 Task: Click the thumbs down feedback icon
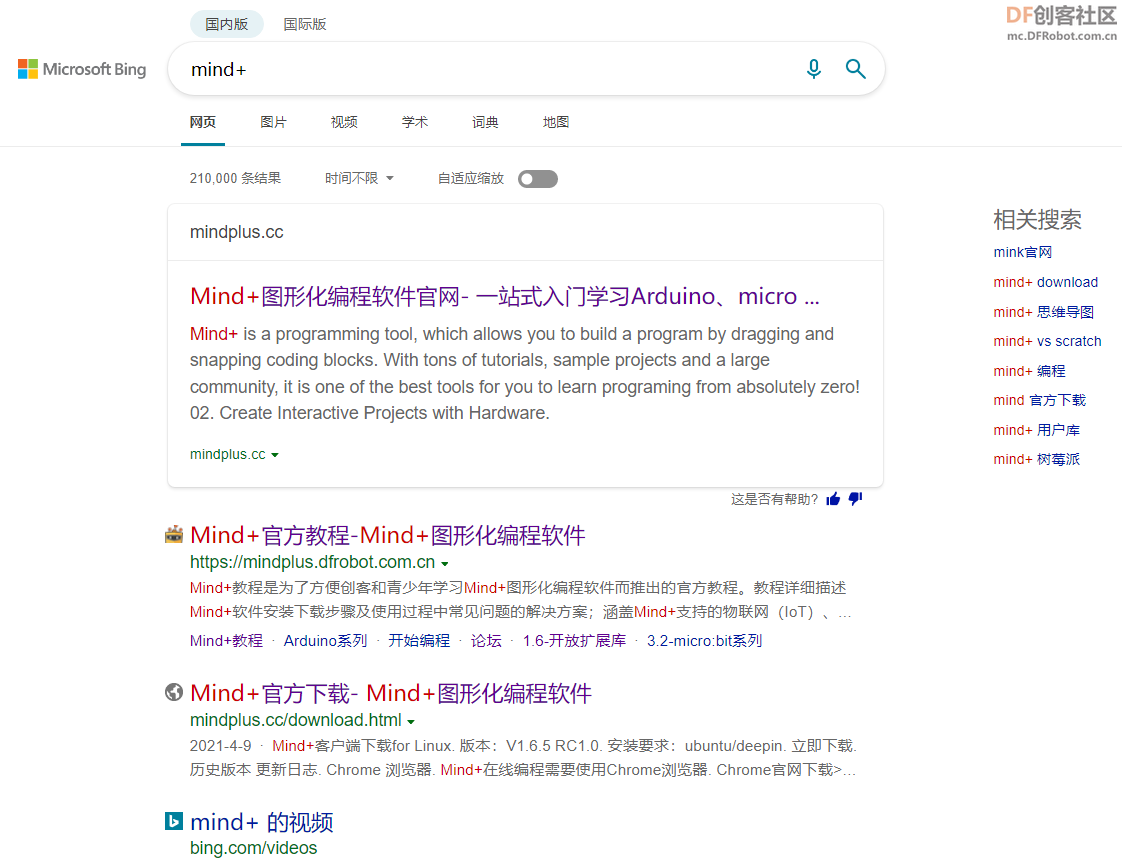coord(855,499)
